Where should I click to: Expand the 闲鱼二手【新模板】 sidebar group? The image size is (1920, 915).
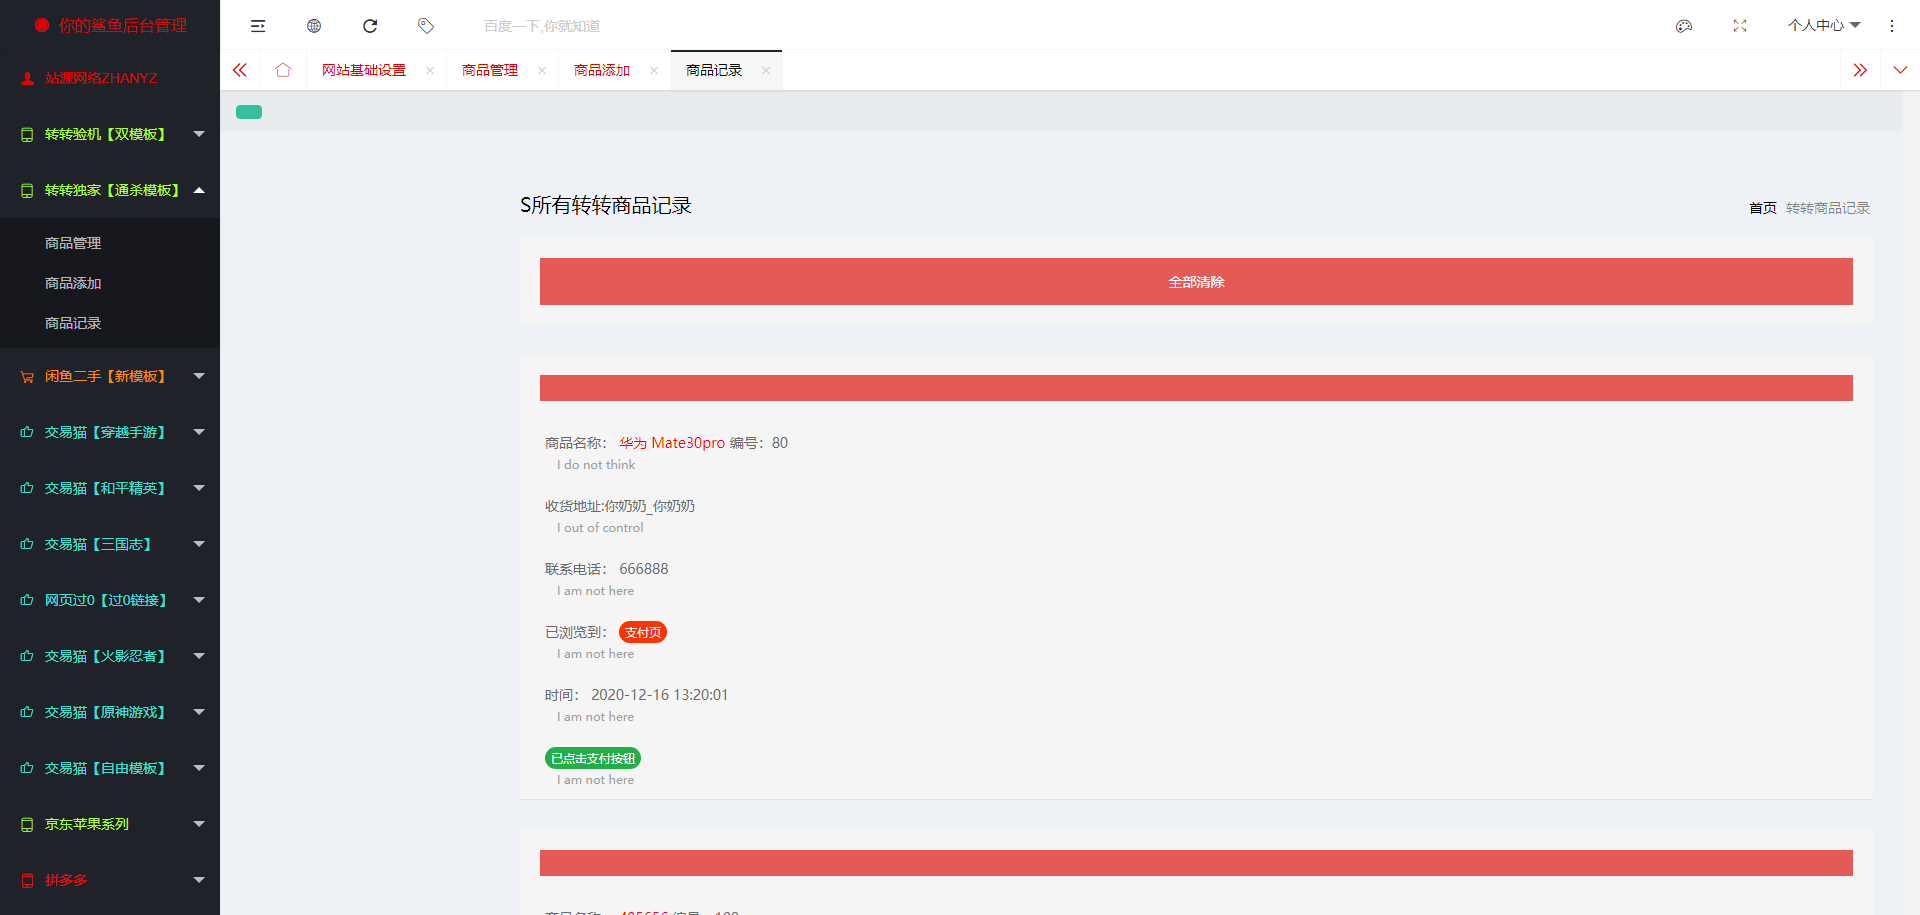coord(110,376)
